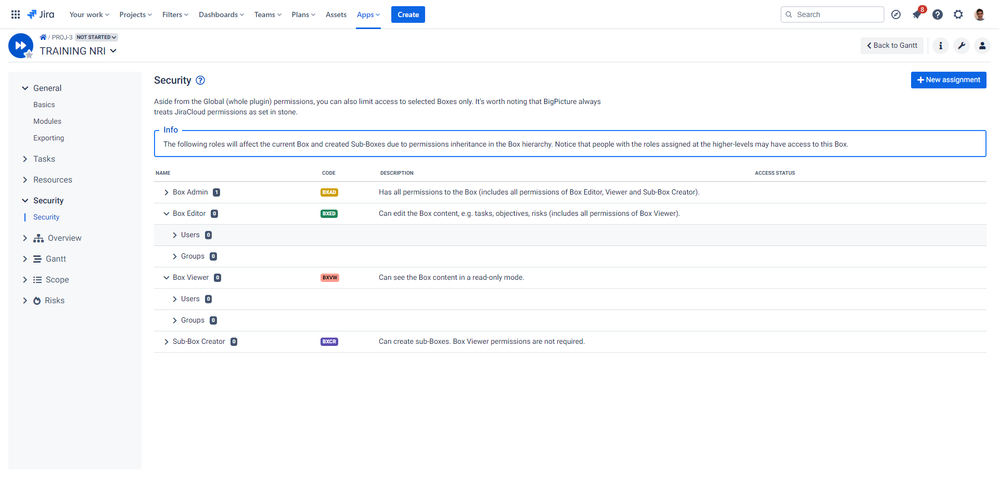Open the Modules settings page

pyautogui.click(x=47, y=121)
